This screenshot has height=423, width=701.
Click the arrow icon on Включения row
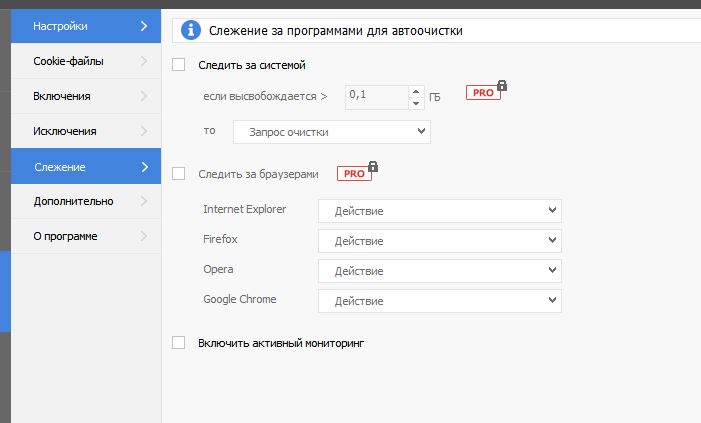click(144, 96)
